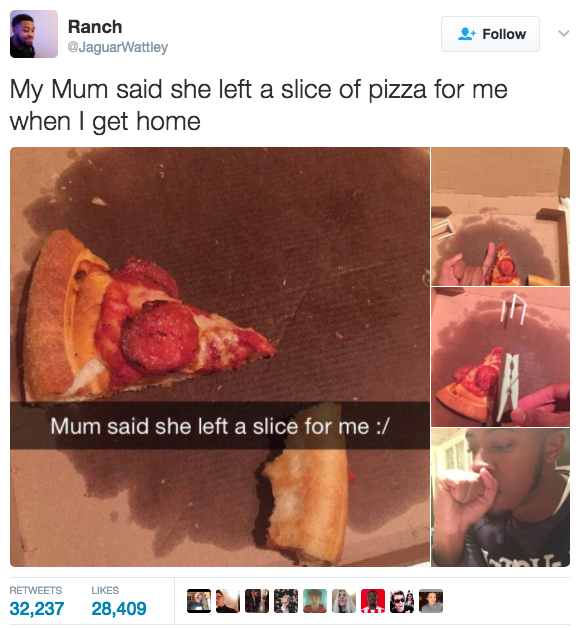Viewport: 584px width, 630px height.
Task: Click third liker avatar in row
Action: click(x=257, y=601)
